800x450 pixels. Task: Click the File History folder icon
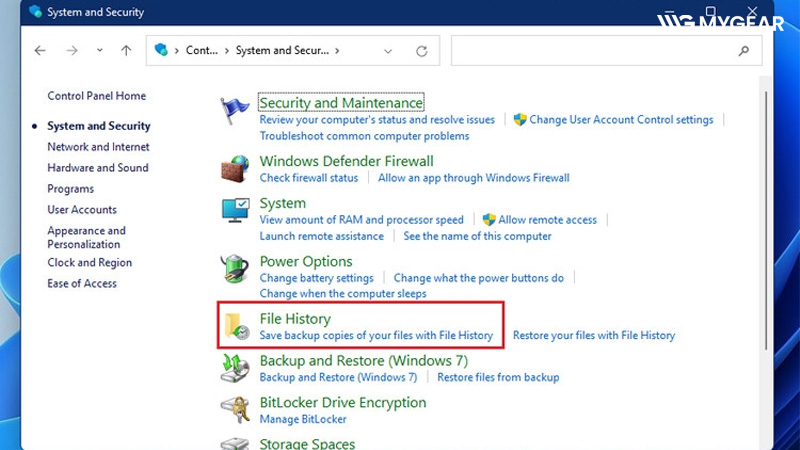tap(238, 327)
